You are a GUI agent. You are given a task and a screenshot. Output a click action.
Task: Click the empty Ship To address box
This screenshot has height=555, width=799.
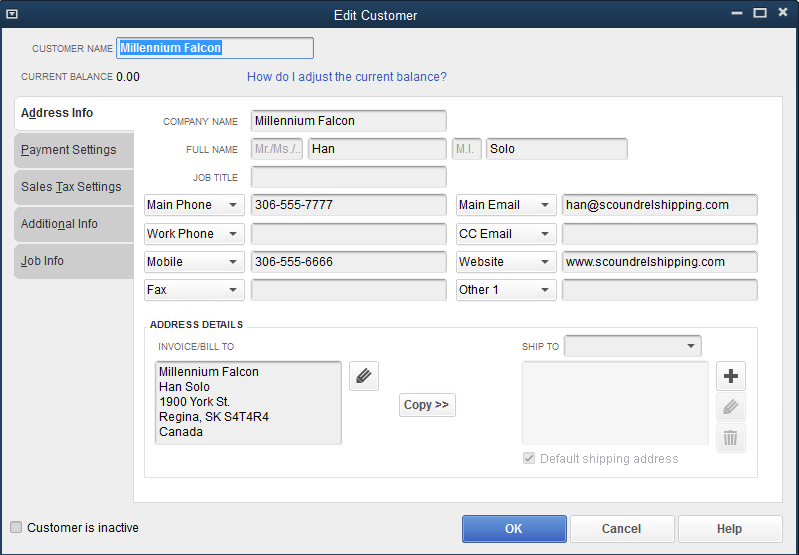[x=615, y=403]
